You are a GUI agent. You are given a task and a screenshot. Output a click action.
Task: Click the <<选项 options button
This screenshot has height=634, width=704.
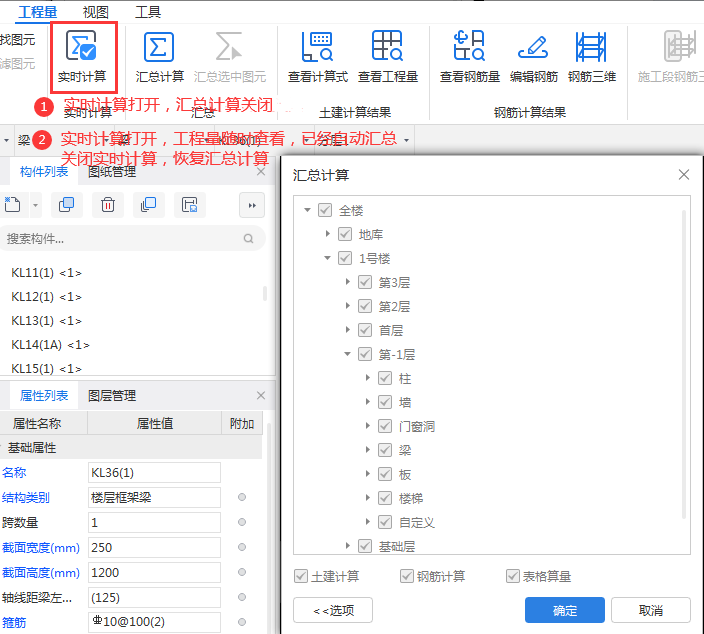tap(333, 610)
